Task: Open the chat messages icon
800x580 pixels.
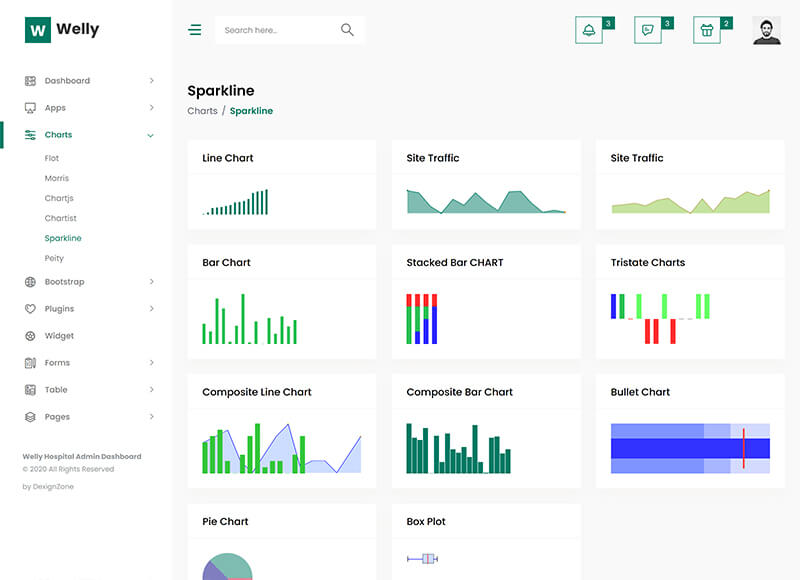Action: pyautogui.click(x=647, y=30)
